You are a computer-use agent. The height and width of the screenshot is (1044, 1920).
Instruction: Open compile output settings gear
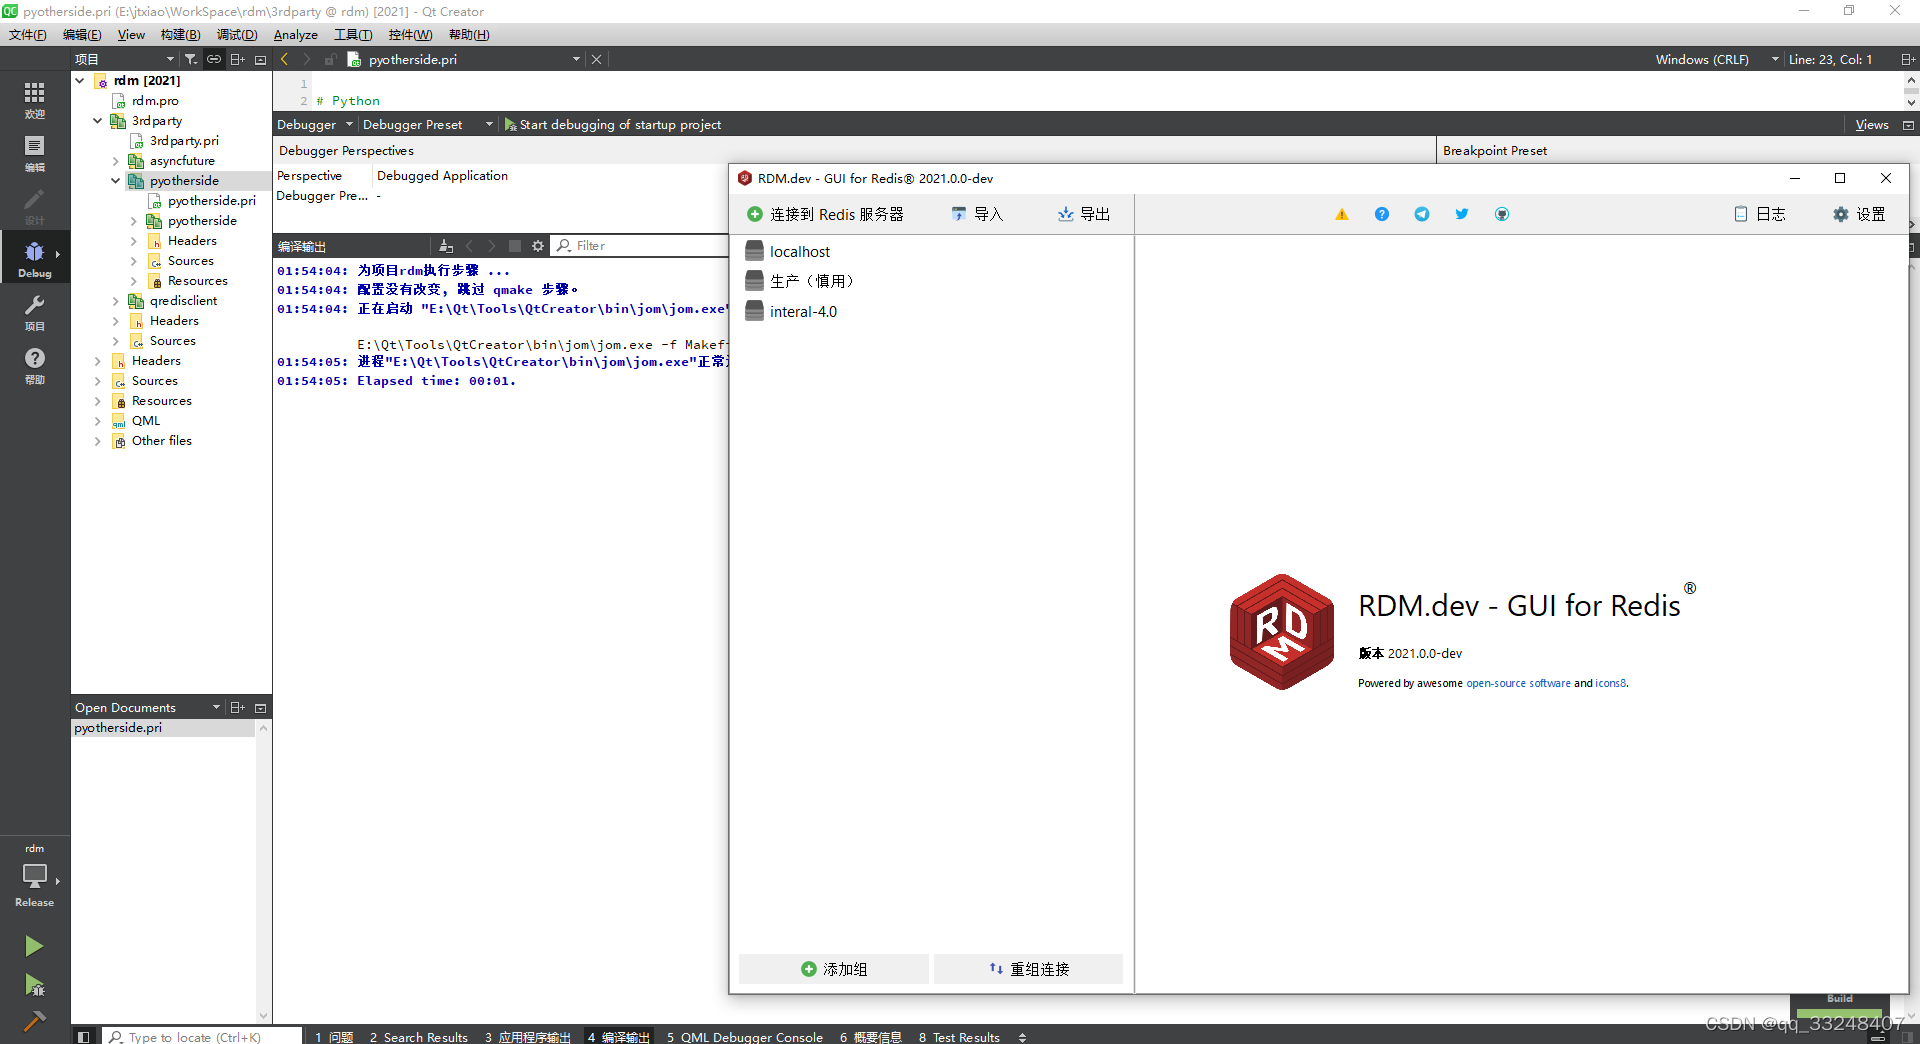coord(538,246)
